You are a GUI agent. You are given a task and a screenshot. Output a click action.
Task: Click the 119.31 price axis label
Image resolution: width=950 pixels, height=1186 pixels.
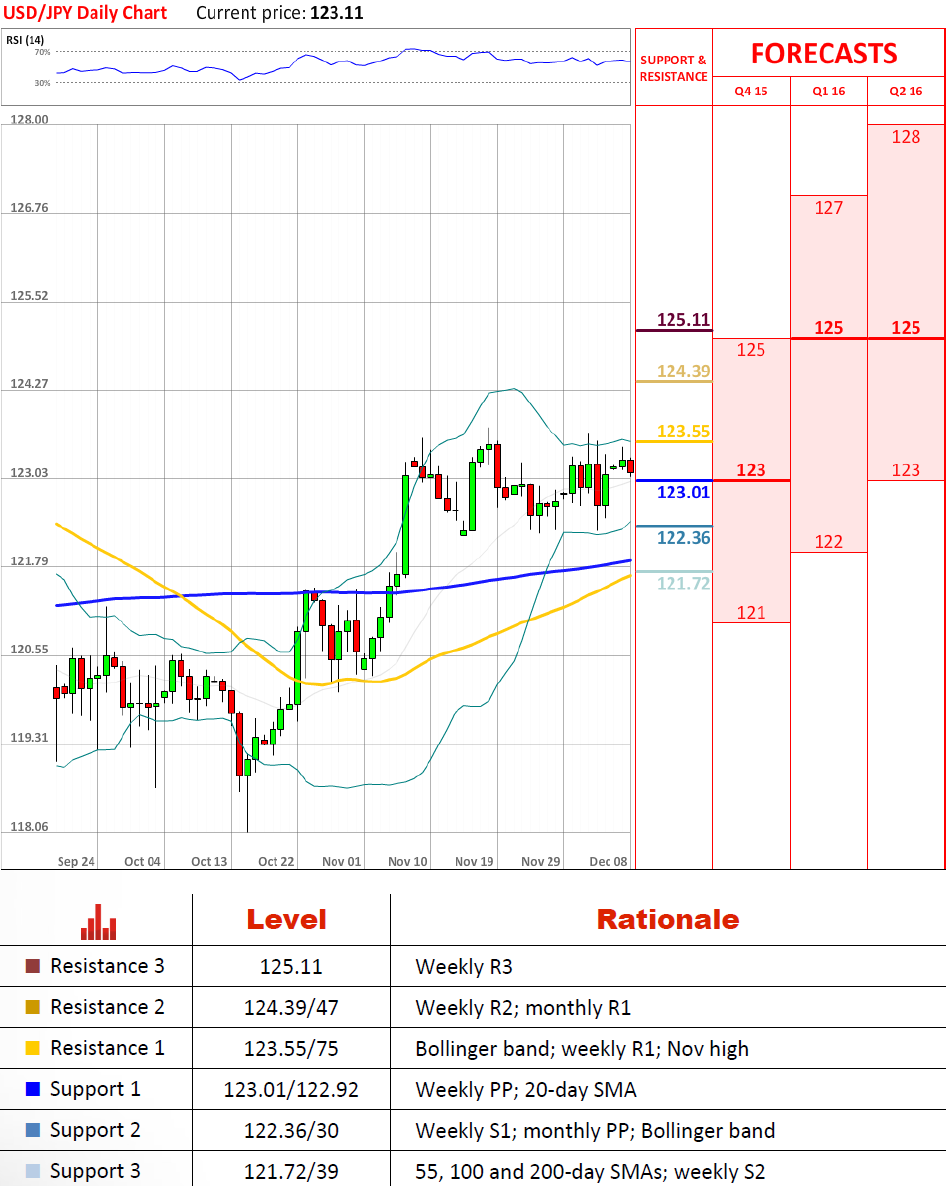tap(29, 737)
